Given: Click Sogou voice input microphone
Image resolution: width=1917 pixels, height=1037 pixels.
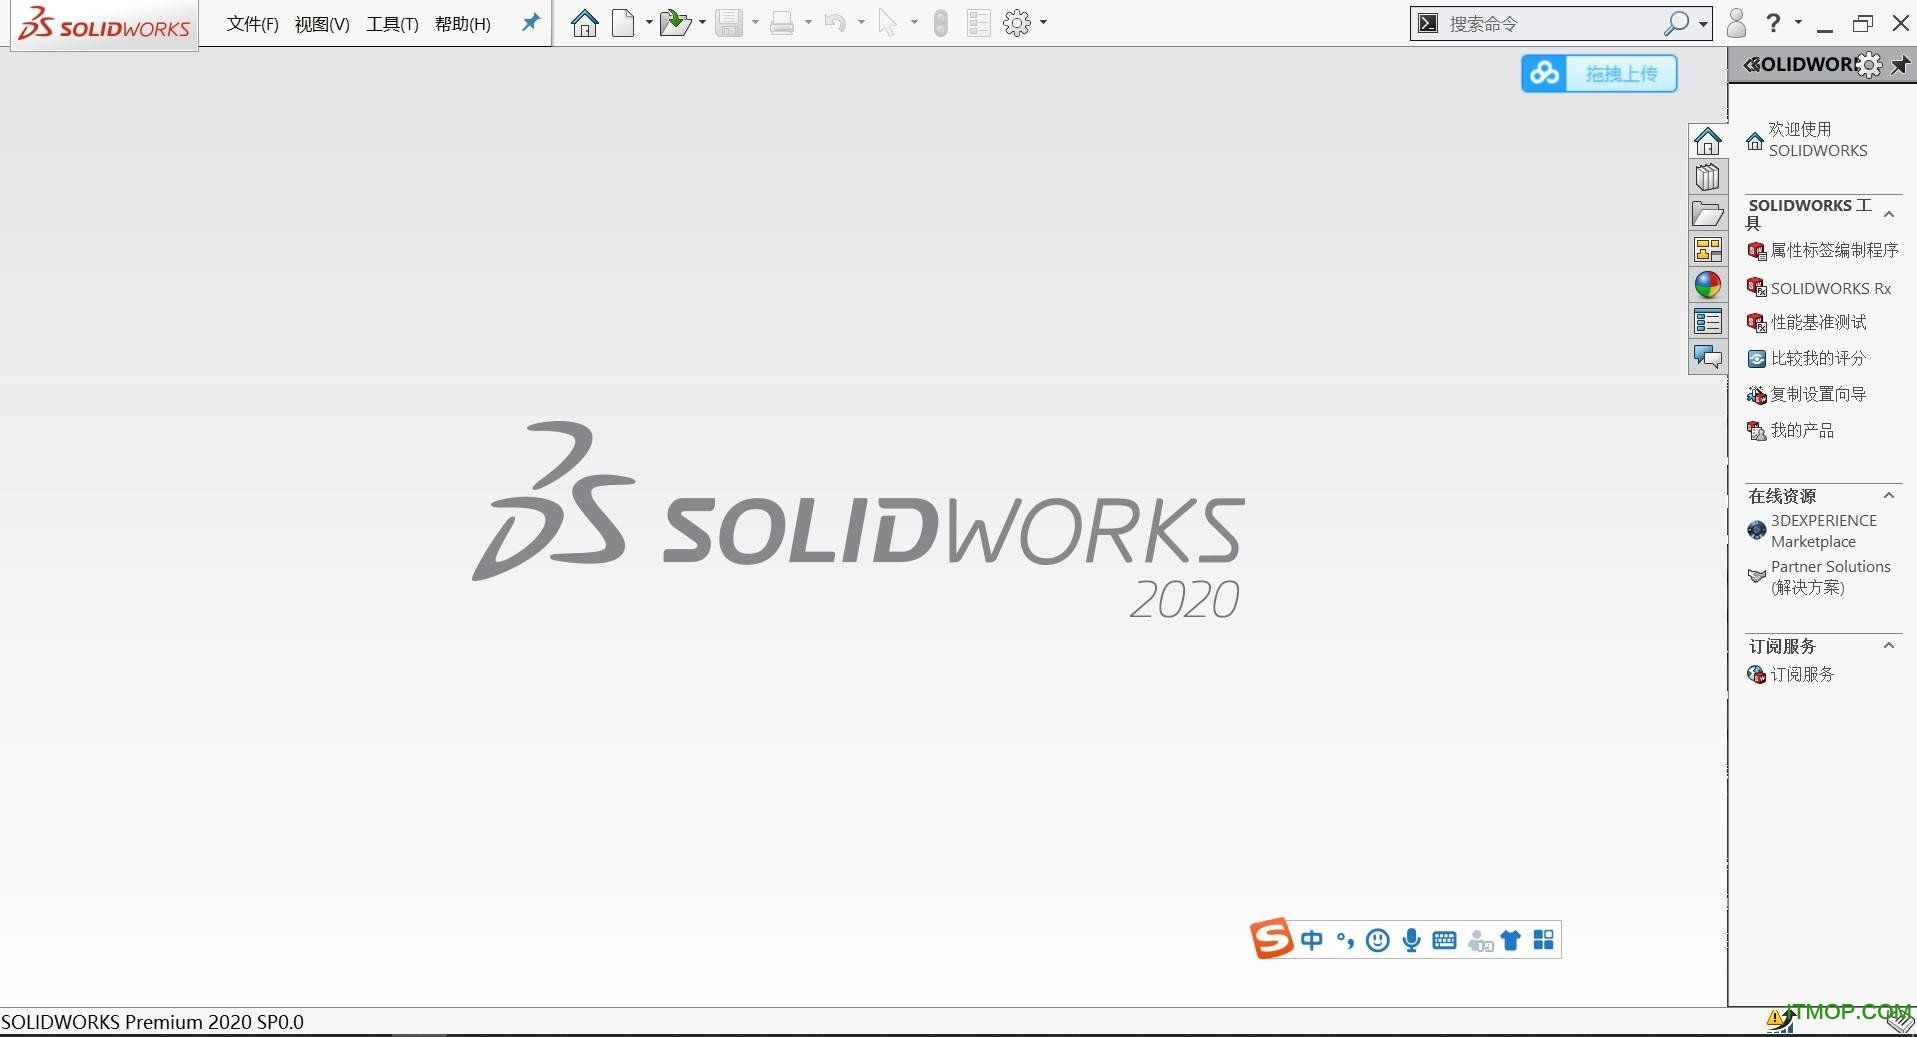Looking at the screenshot, I should pos(1411,940).
